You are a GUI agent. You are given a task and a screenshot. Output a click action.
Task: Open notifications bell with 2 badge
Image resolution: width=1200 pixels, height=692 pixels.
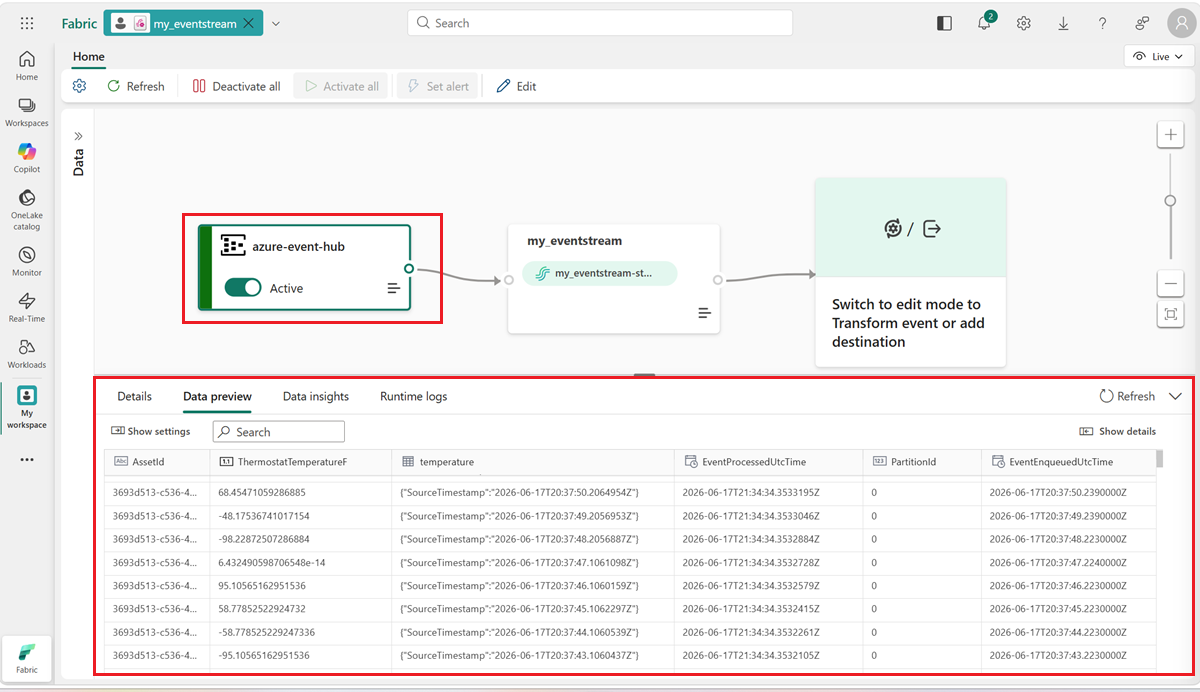984,23
